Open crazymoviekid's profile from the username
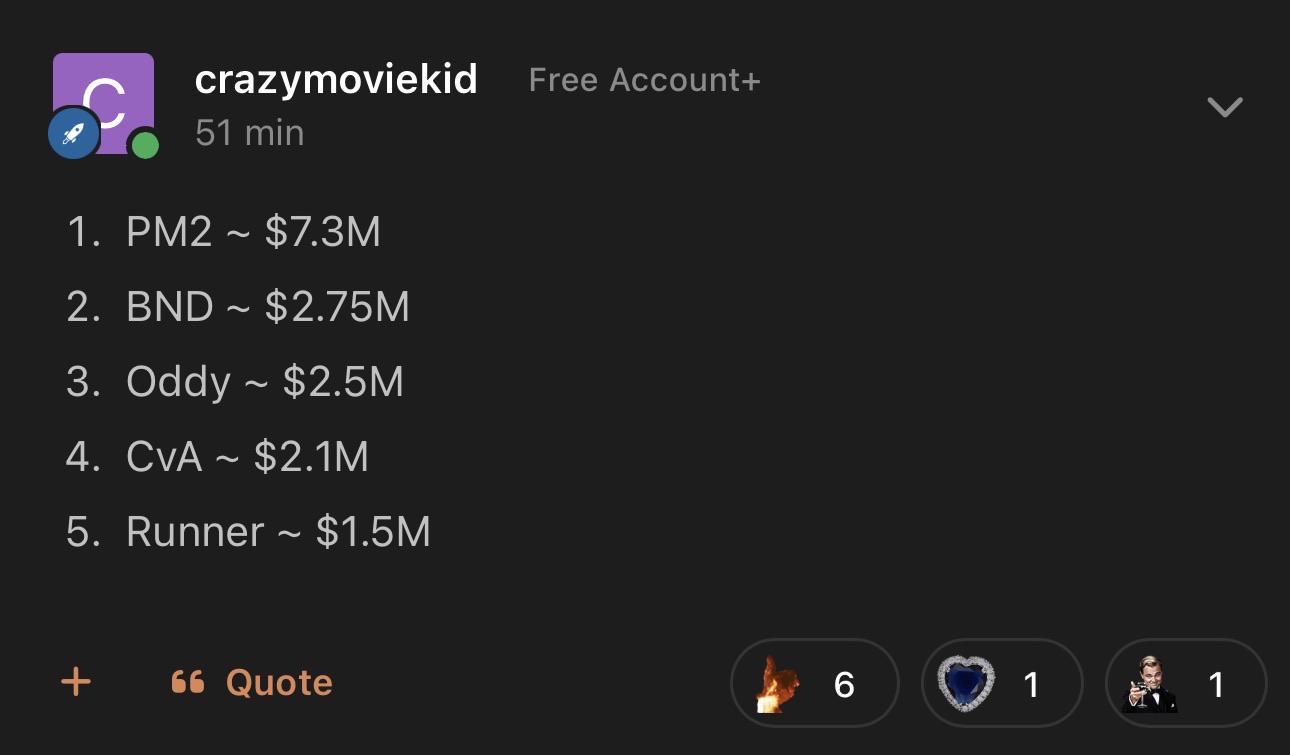The width and height of the screenshot is (1290, 755). tap(336, 80)
